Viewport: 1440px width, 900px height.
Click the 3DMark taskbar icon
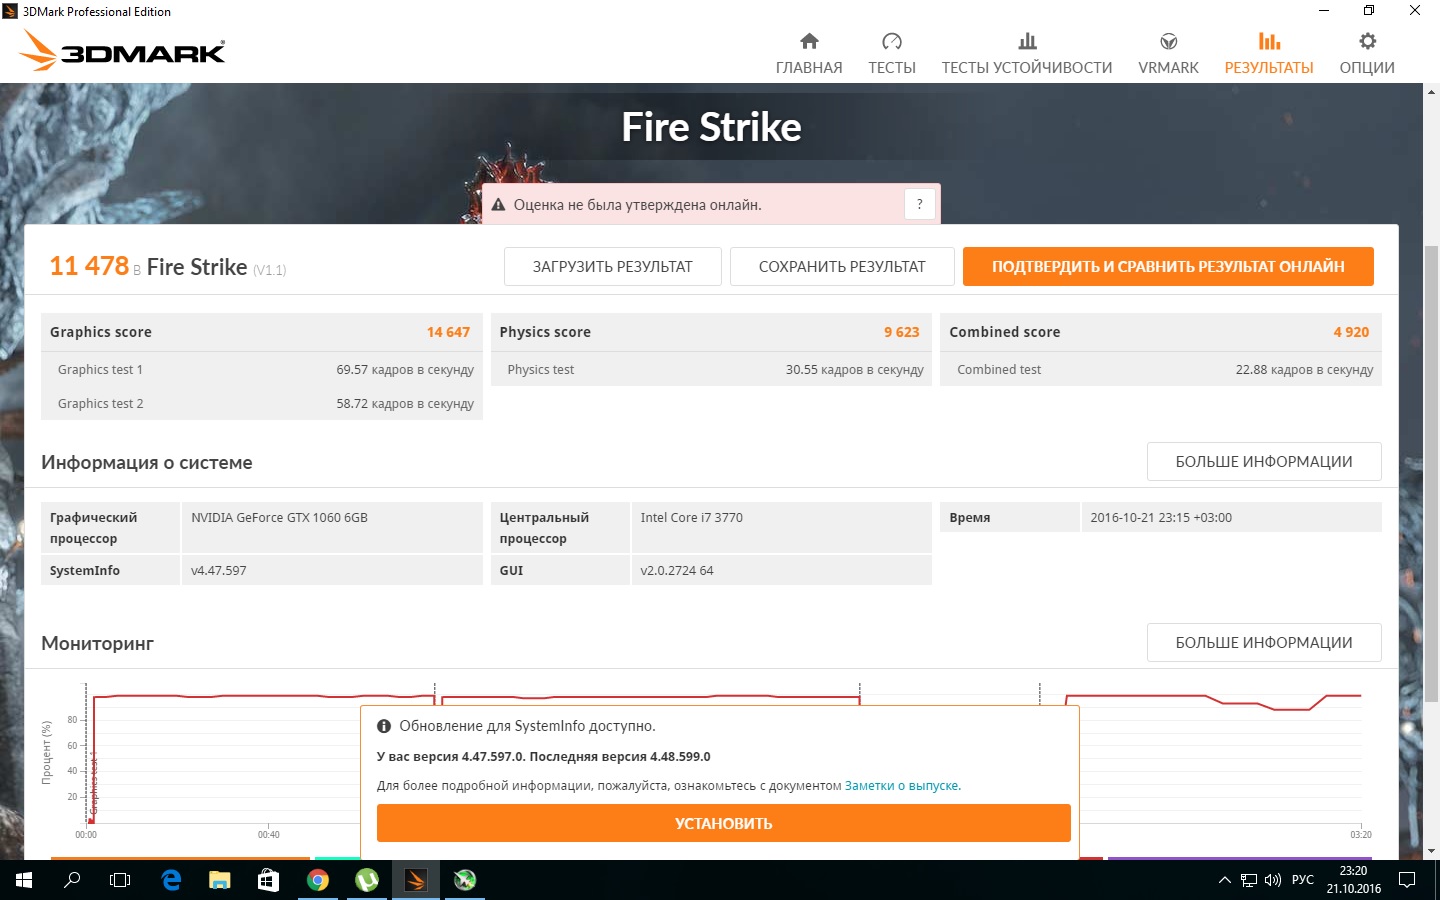[x=415, y=880]
